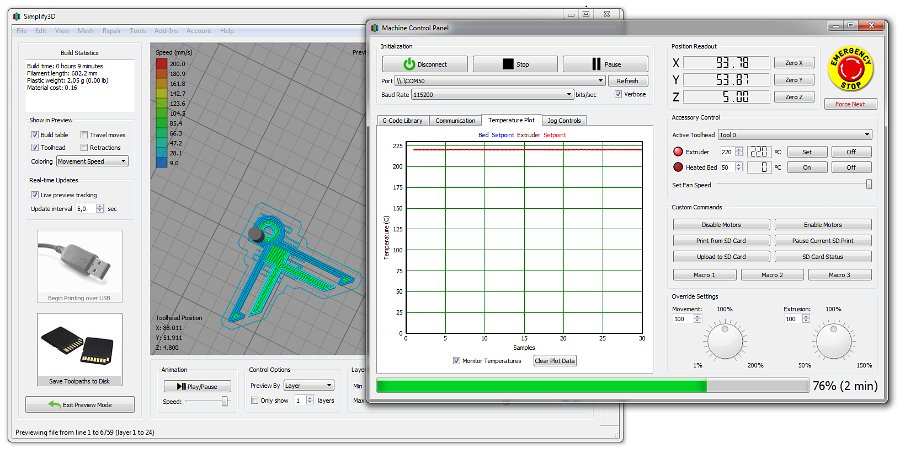Adjust the Update interval stepper
The height and width of the screenshot is (449, 900).
coord(100,209)
